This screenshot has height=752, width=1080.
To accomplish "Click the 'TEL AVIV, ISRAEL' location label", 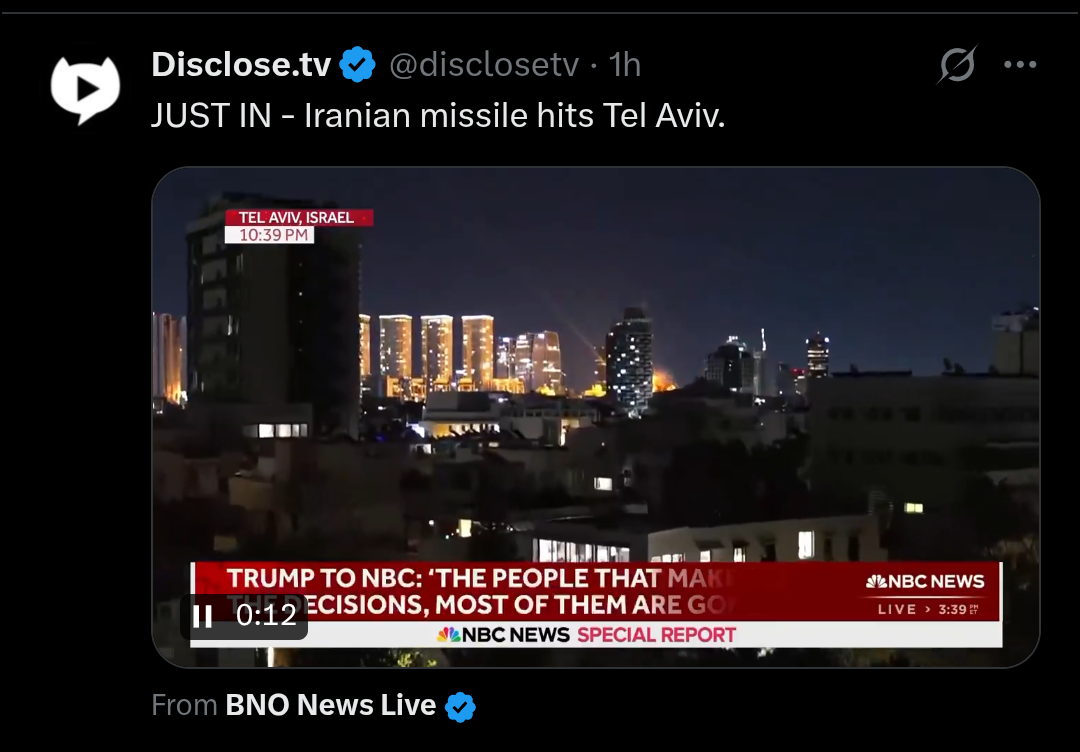I will pyautogui.click(x=298, y=218).
